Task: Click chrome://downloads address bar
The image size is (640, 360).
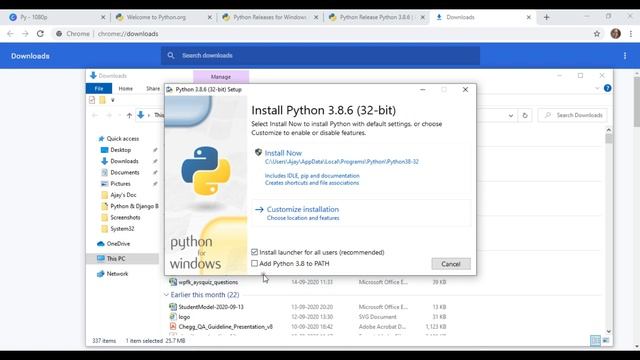Action: coord(128,34)
